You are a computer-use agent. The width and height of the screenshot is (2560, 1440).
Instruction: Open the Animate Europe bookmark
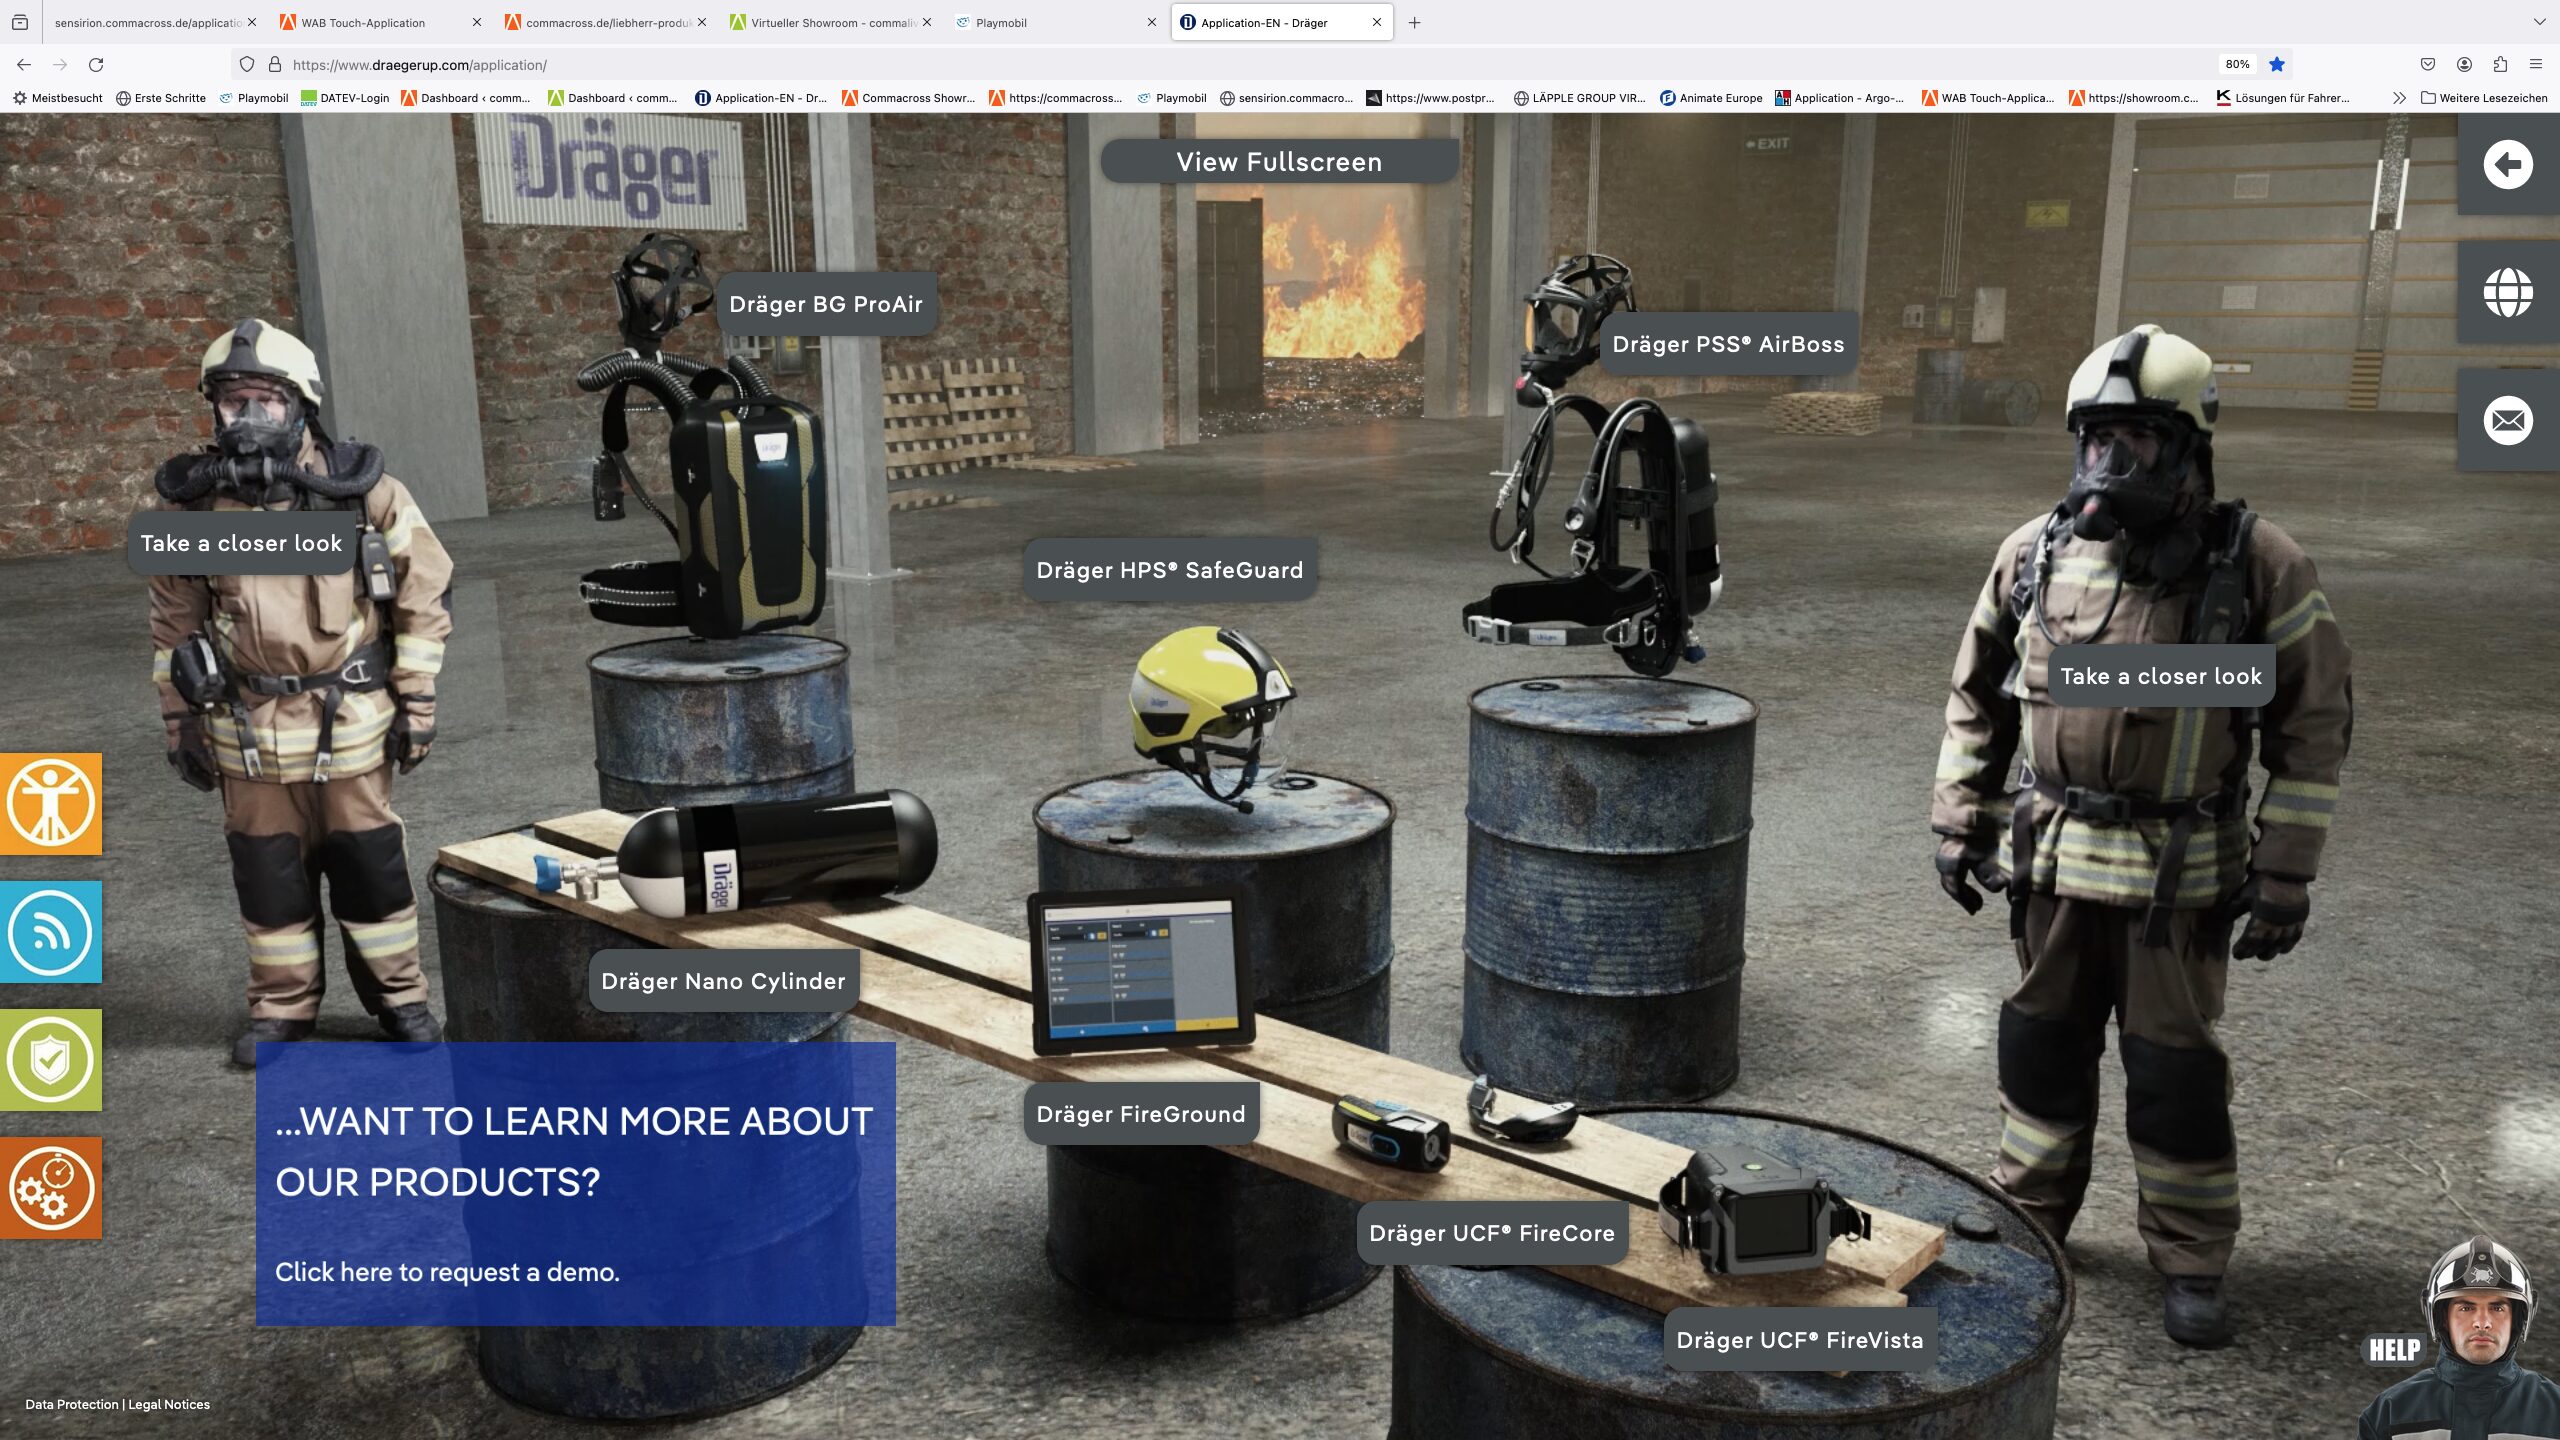point(1711,98)
